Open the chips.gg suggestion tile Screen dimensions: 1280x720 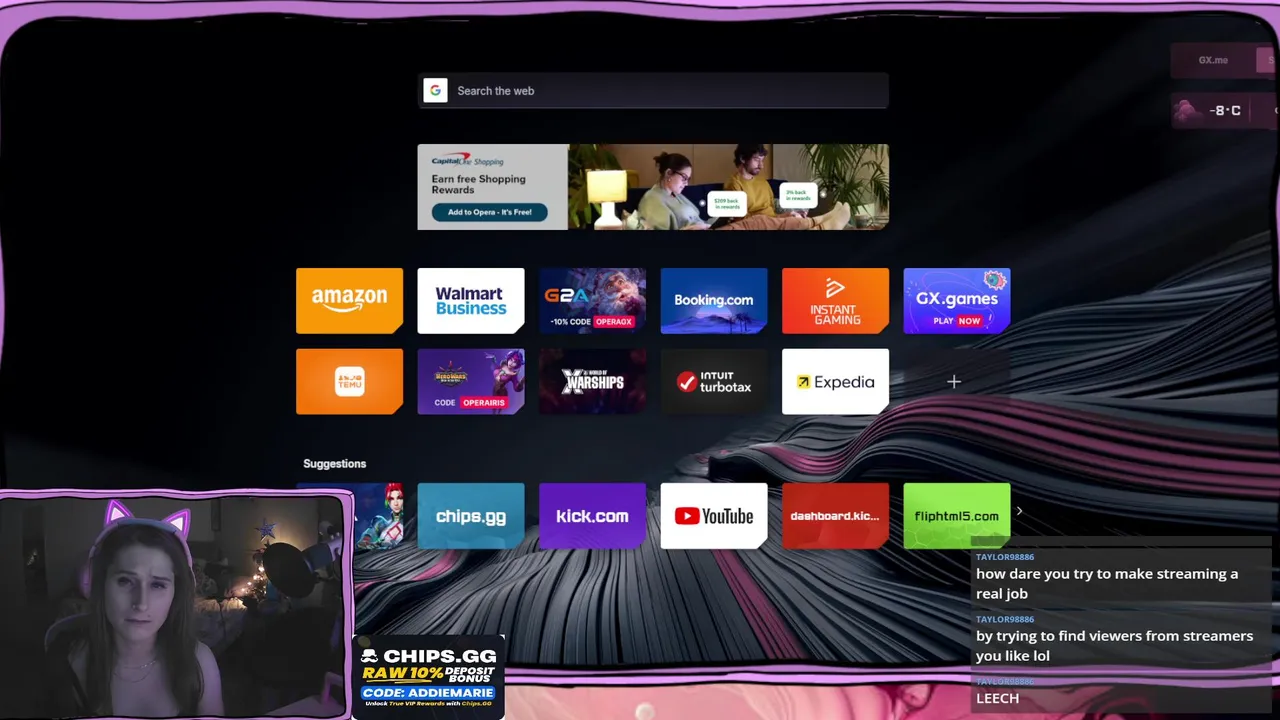coord(471,516)
